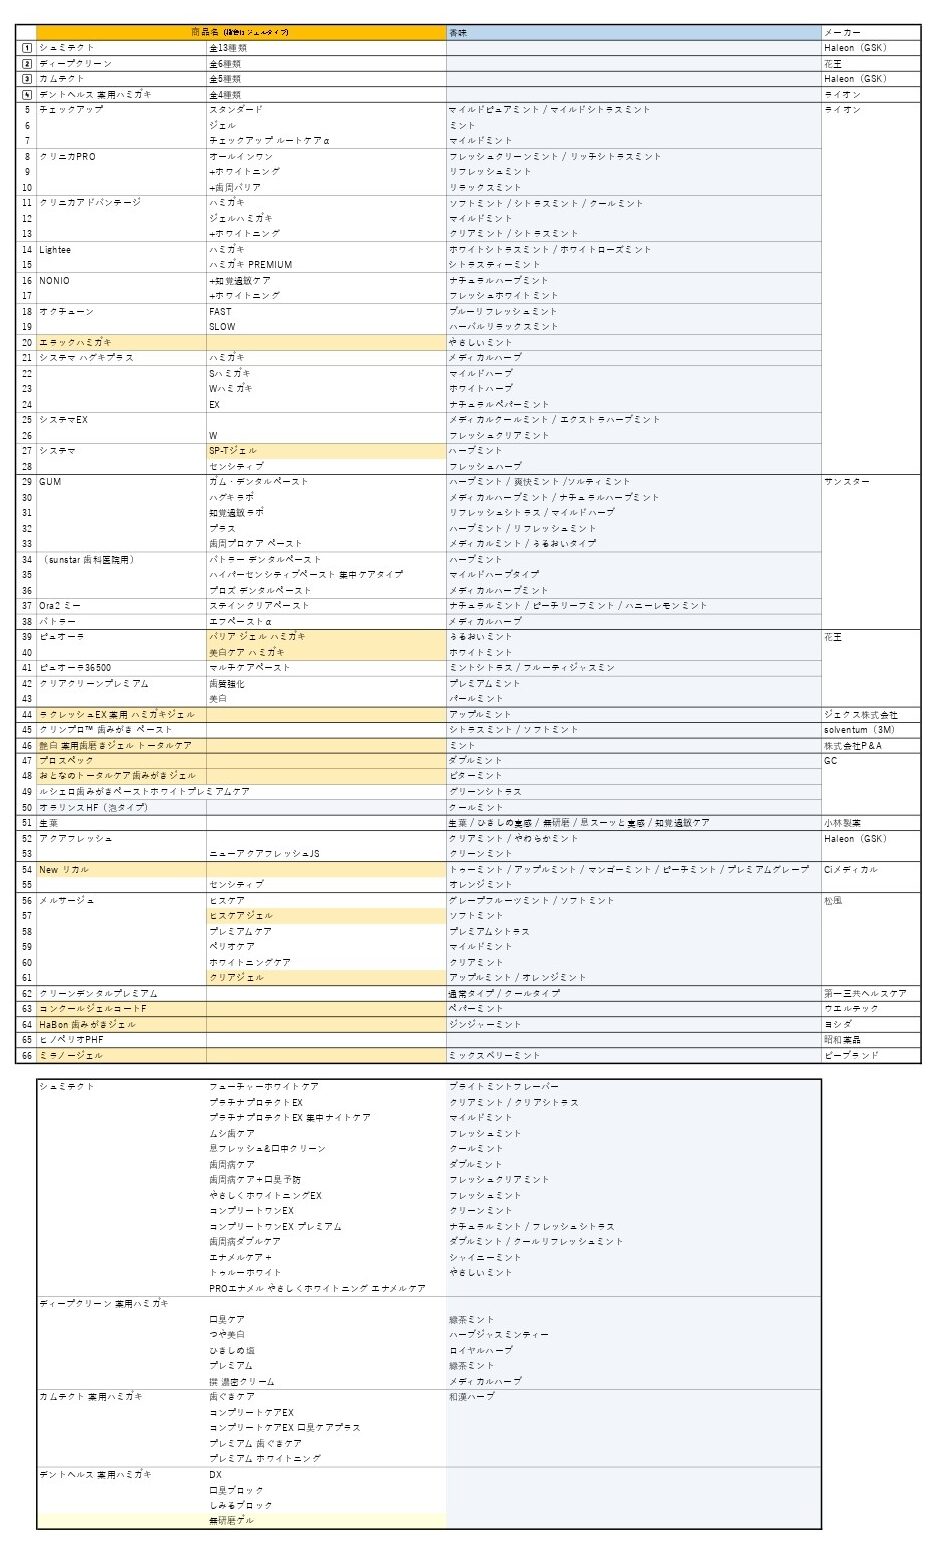This screenshot has height=1552, width=941.
Task: Click the ハーブジャスミンティー flavor cell
Action: (634, 1335)
